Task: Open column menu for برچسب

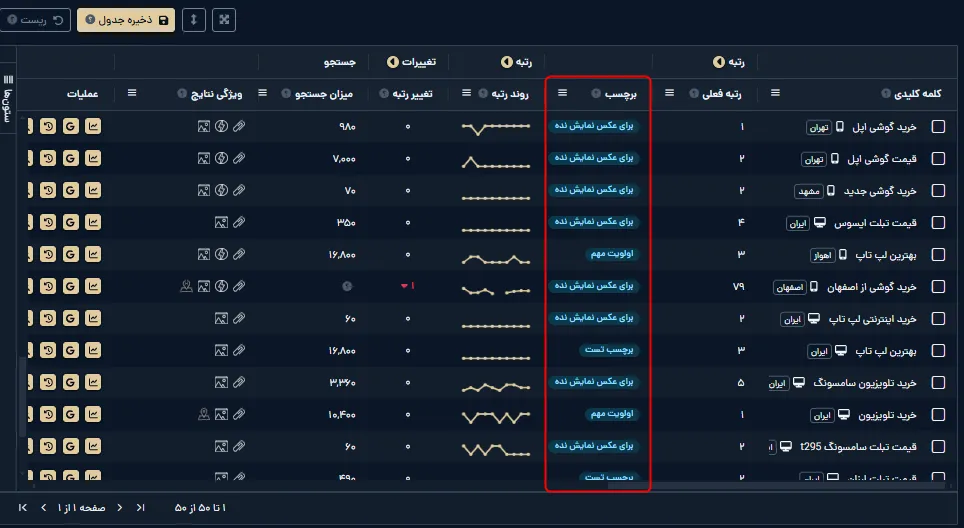Action: coord(563,93)
